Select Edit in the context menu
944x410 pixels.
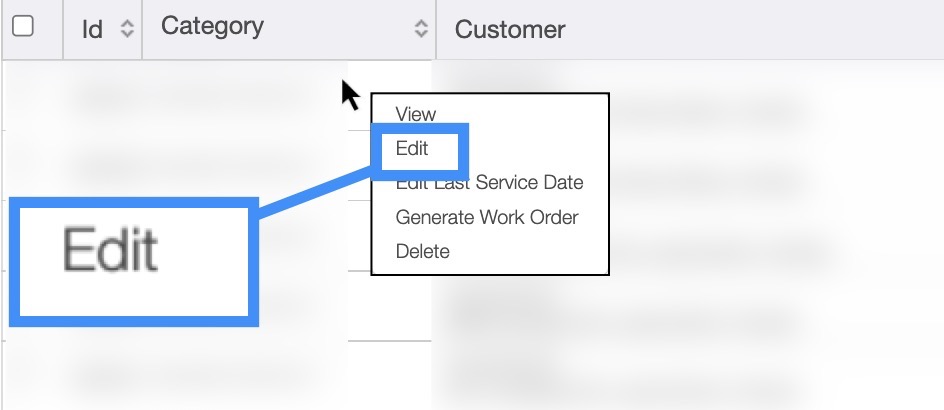click(x=412, y=149)
